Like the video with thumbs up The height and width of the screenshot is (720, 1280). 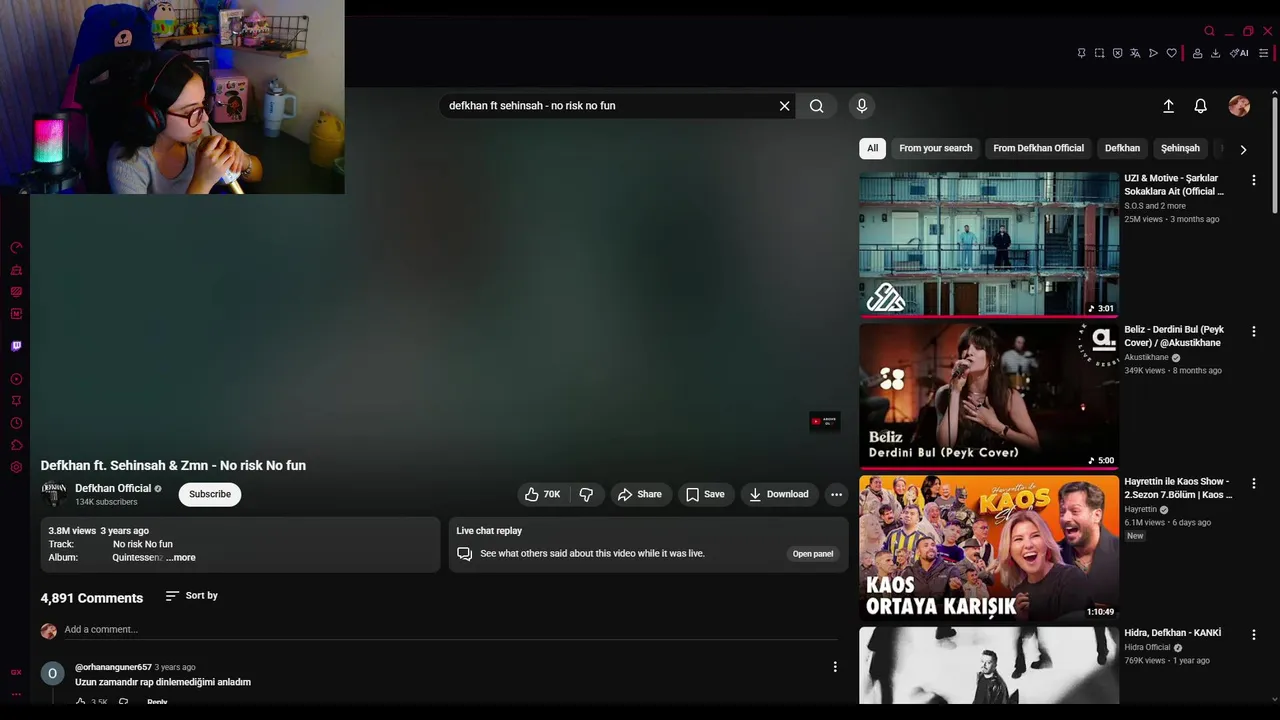[x=542, y=494]
